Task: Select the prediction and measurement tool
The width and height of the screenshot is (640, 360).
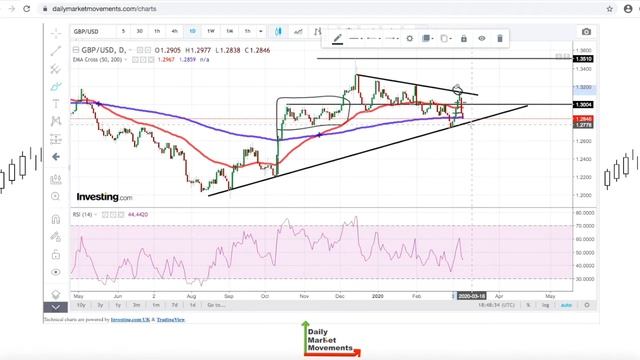Action: pos(56,139)
